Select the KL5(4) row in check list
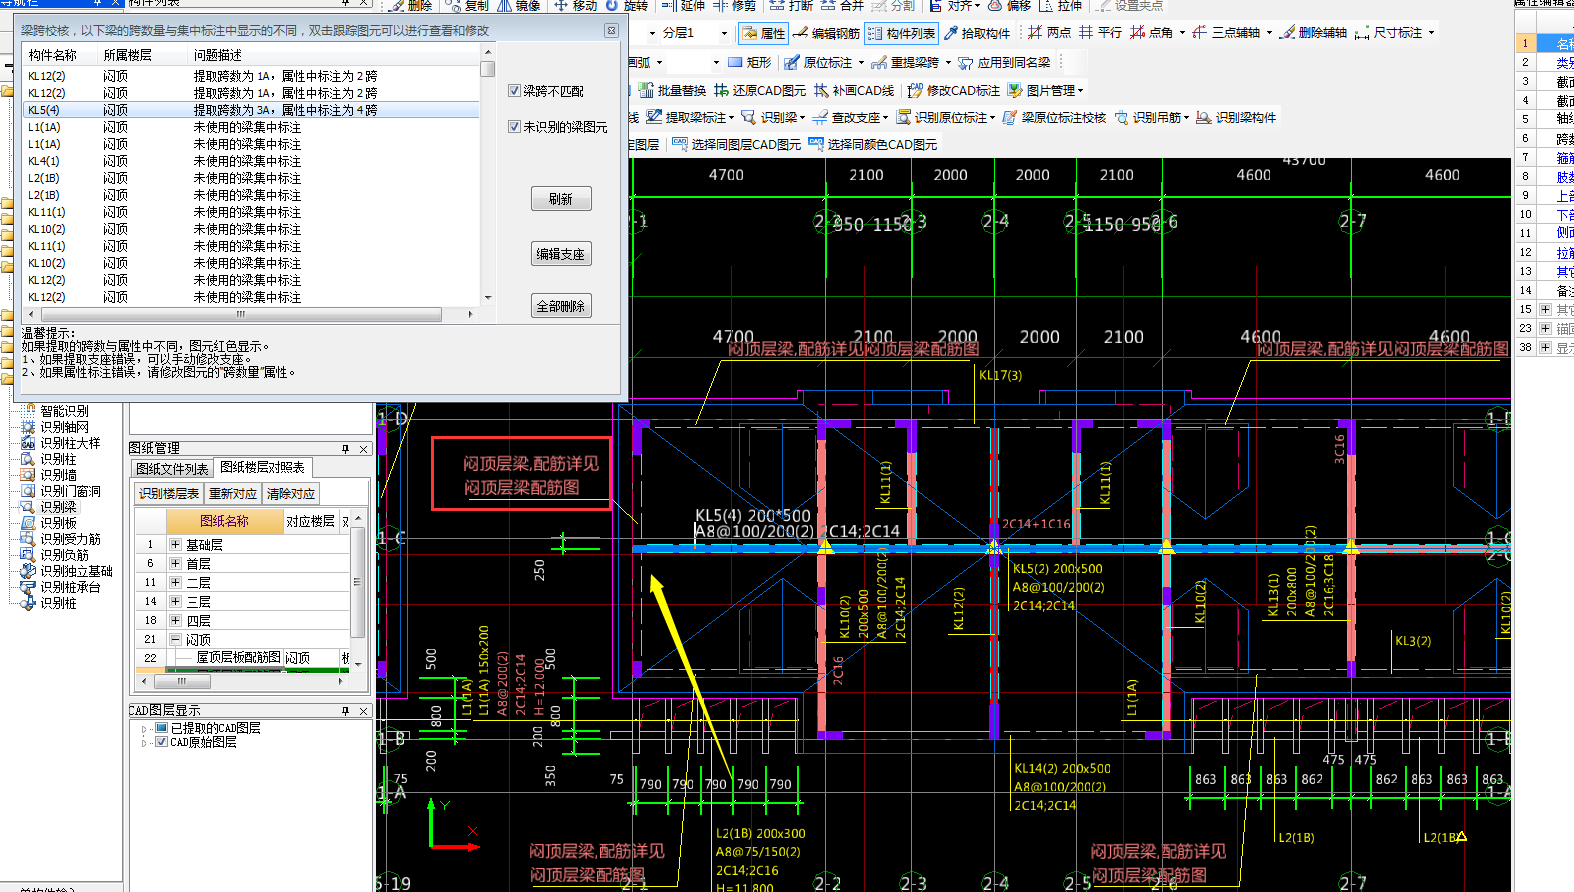 (x=251, y=110)
